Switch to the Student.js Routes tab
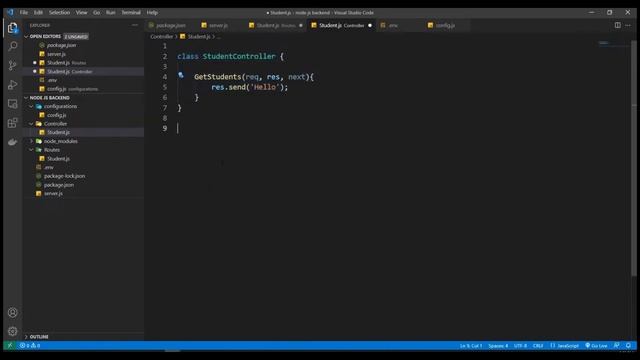Screen dimensions: 640x360 [x=276, y=25]
